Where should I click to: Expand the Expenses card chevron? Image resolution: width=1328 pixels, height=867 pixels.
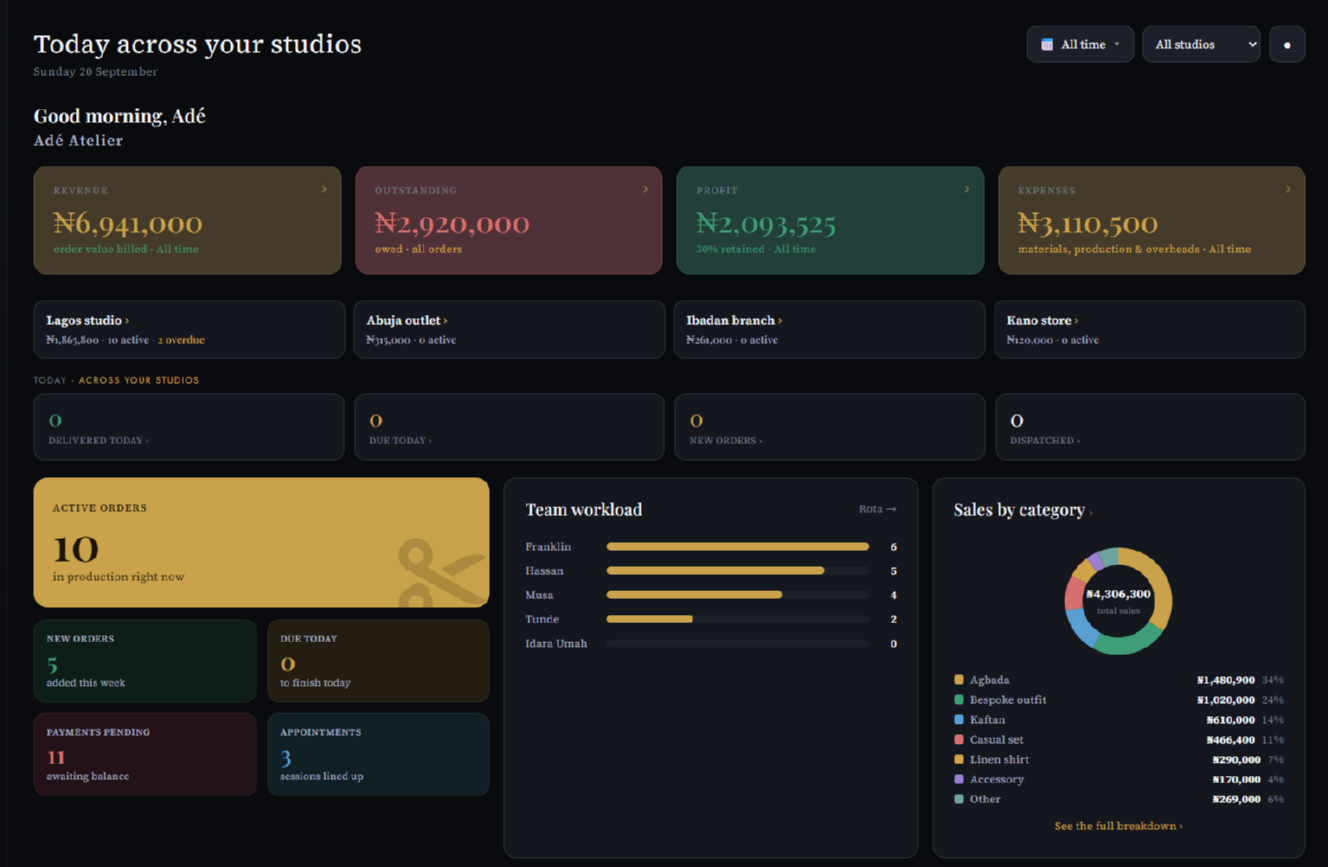[1288, 189]
